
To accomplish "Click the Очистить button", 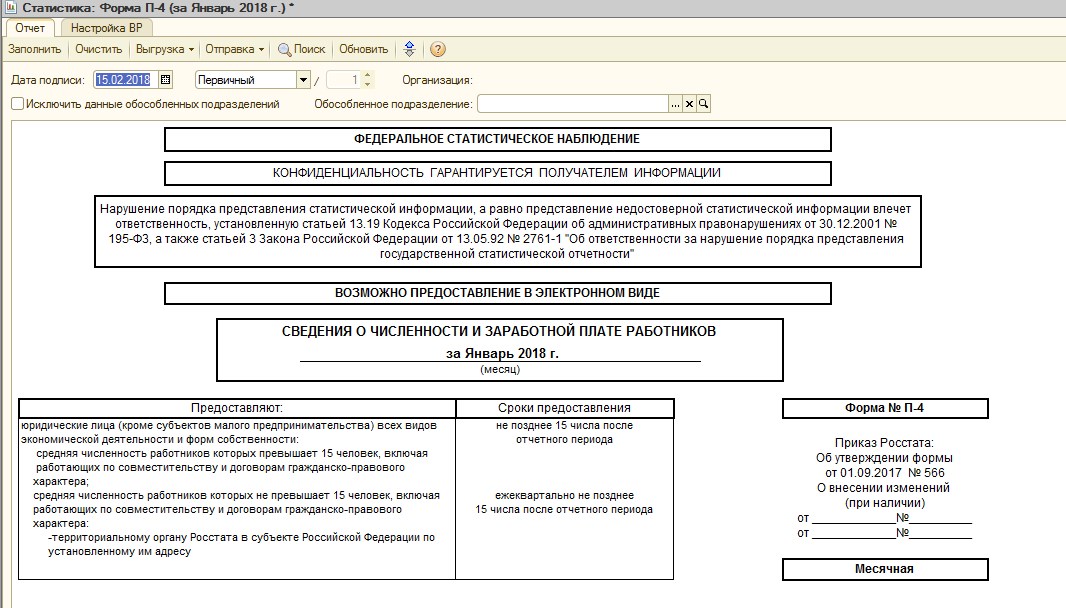I will [x=99, y=49].
